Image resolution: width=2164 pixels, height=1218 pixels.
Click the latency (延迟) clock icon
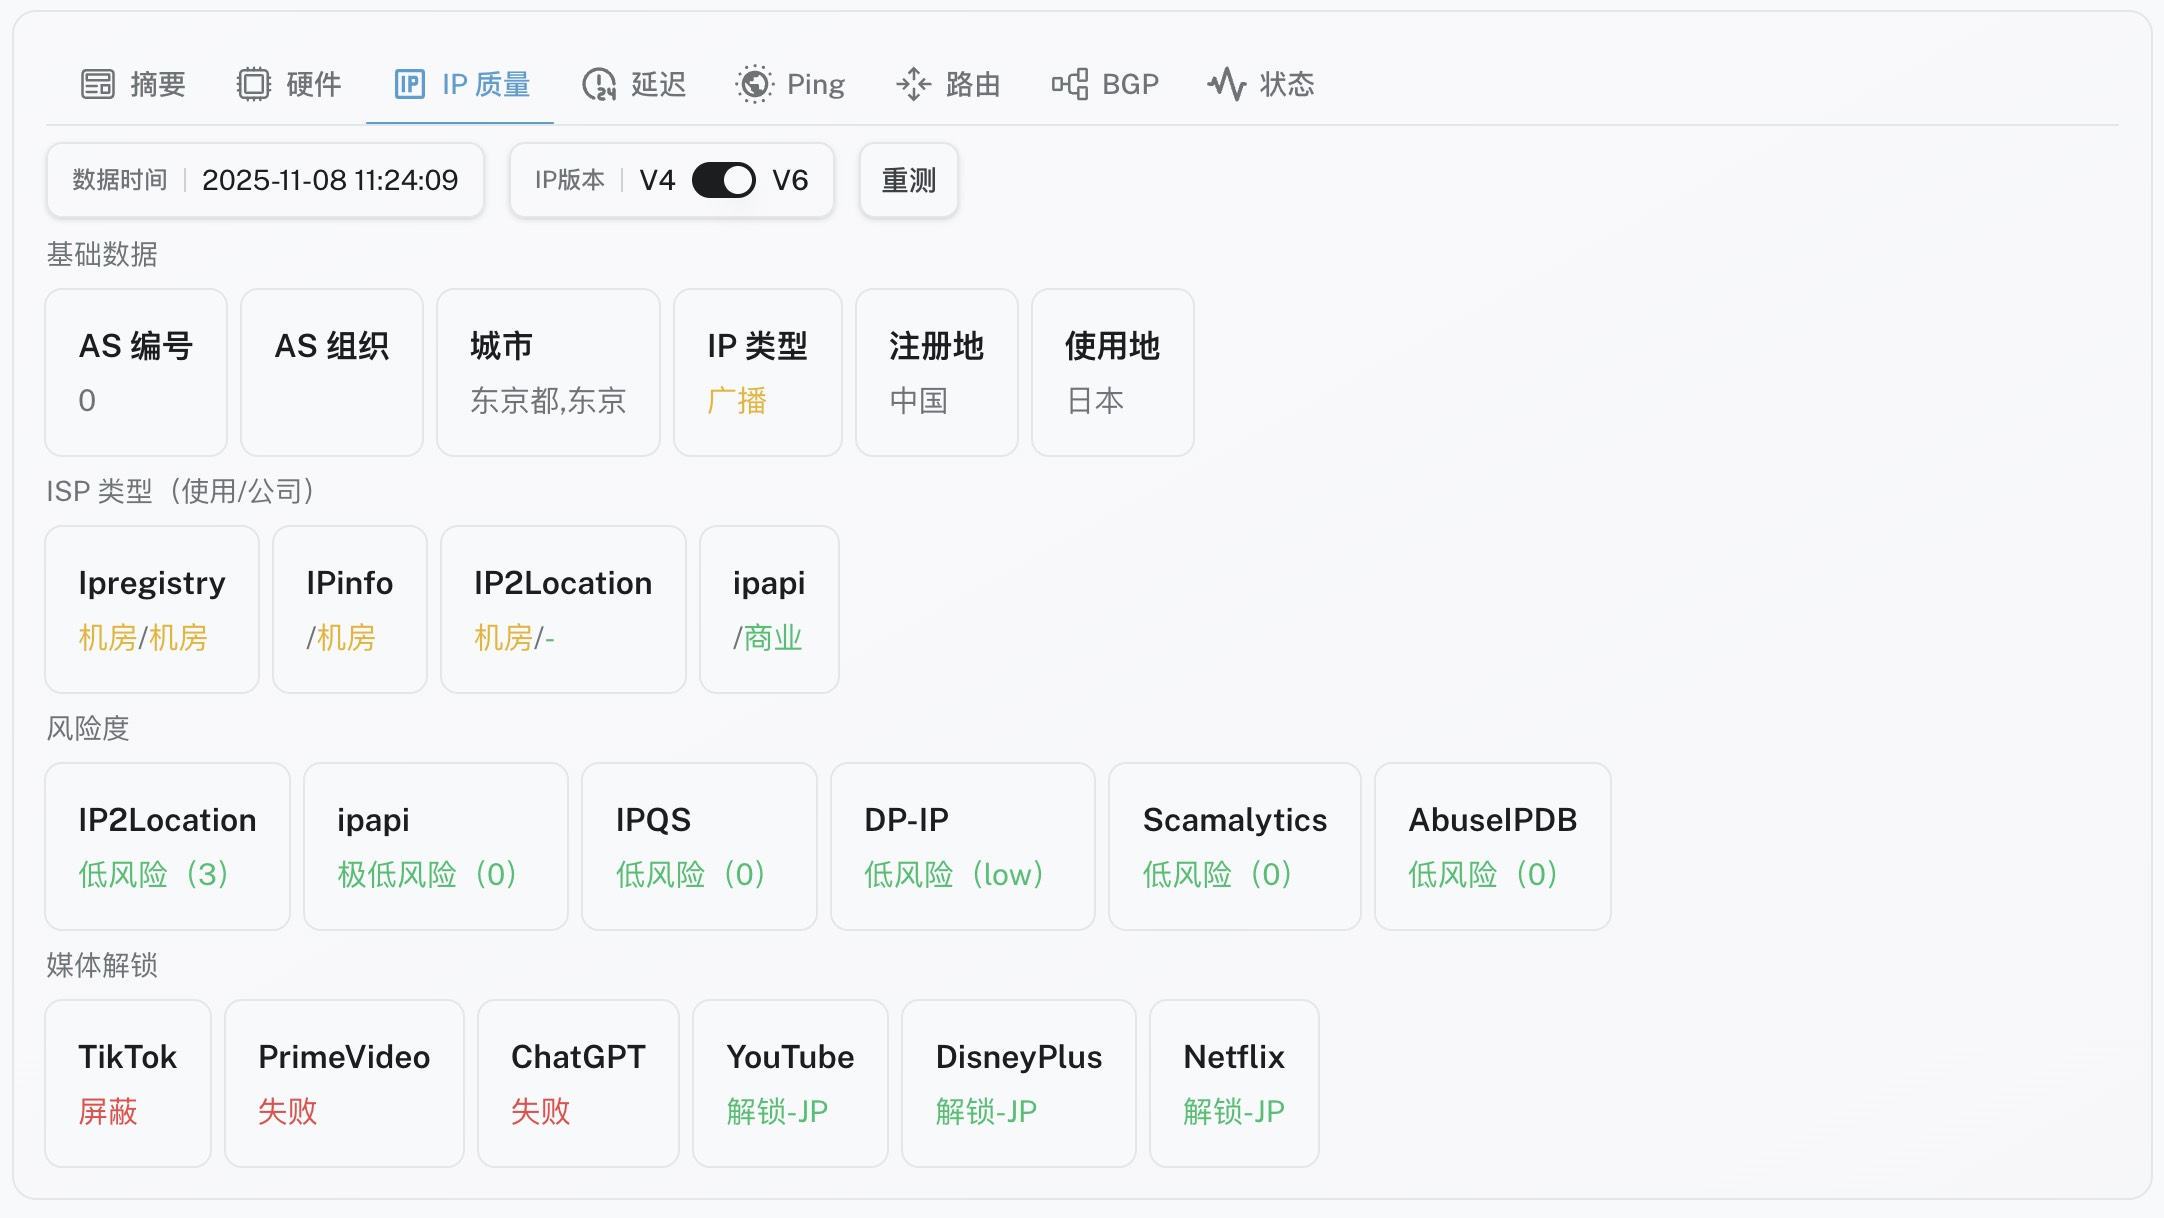pos(599,84)
